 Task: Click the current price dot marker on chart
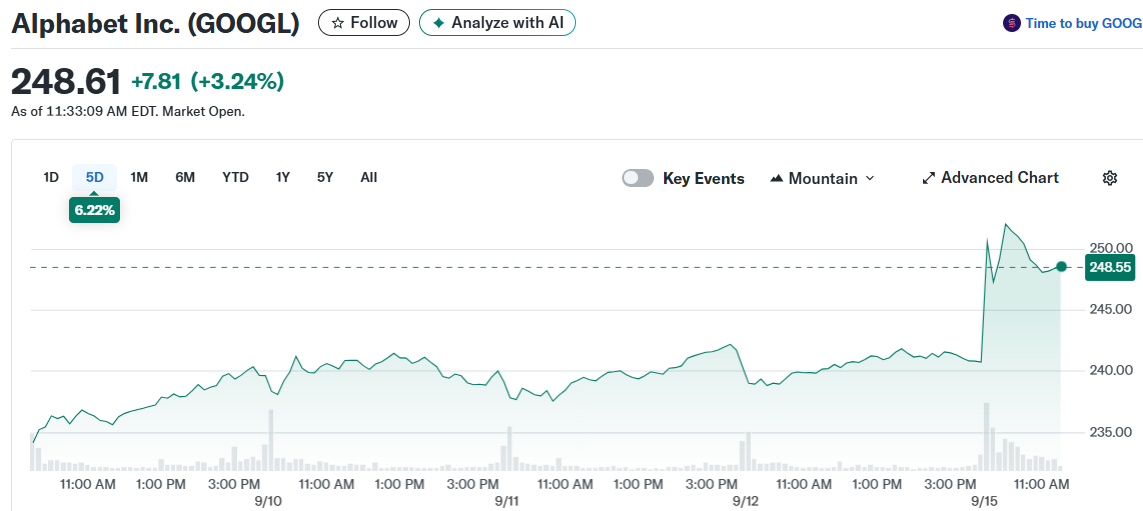pos(1061,267)
